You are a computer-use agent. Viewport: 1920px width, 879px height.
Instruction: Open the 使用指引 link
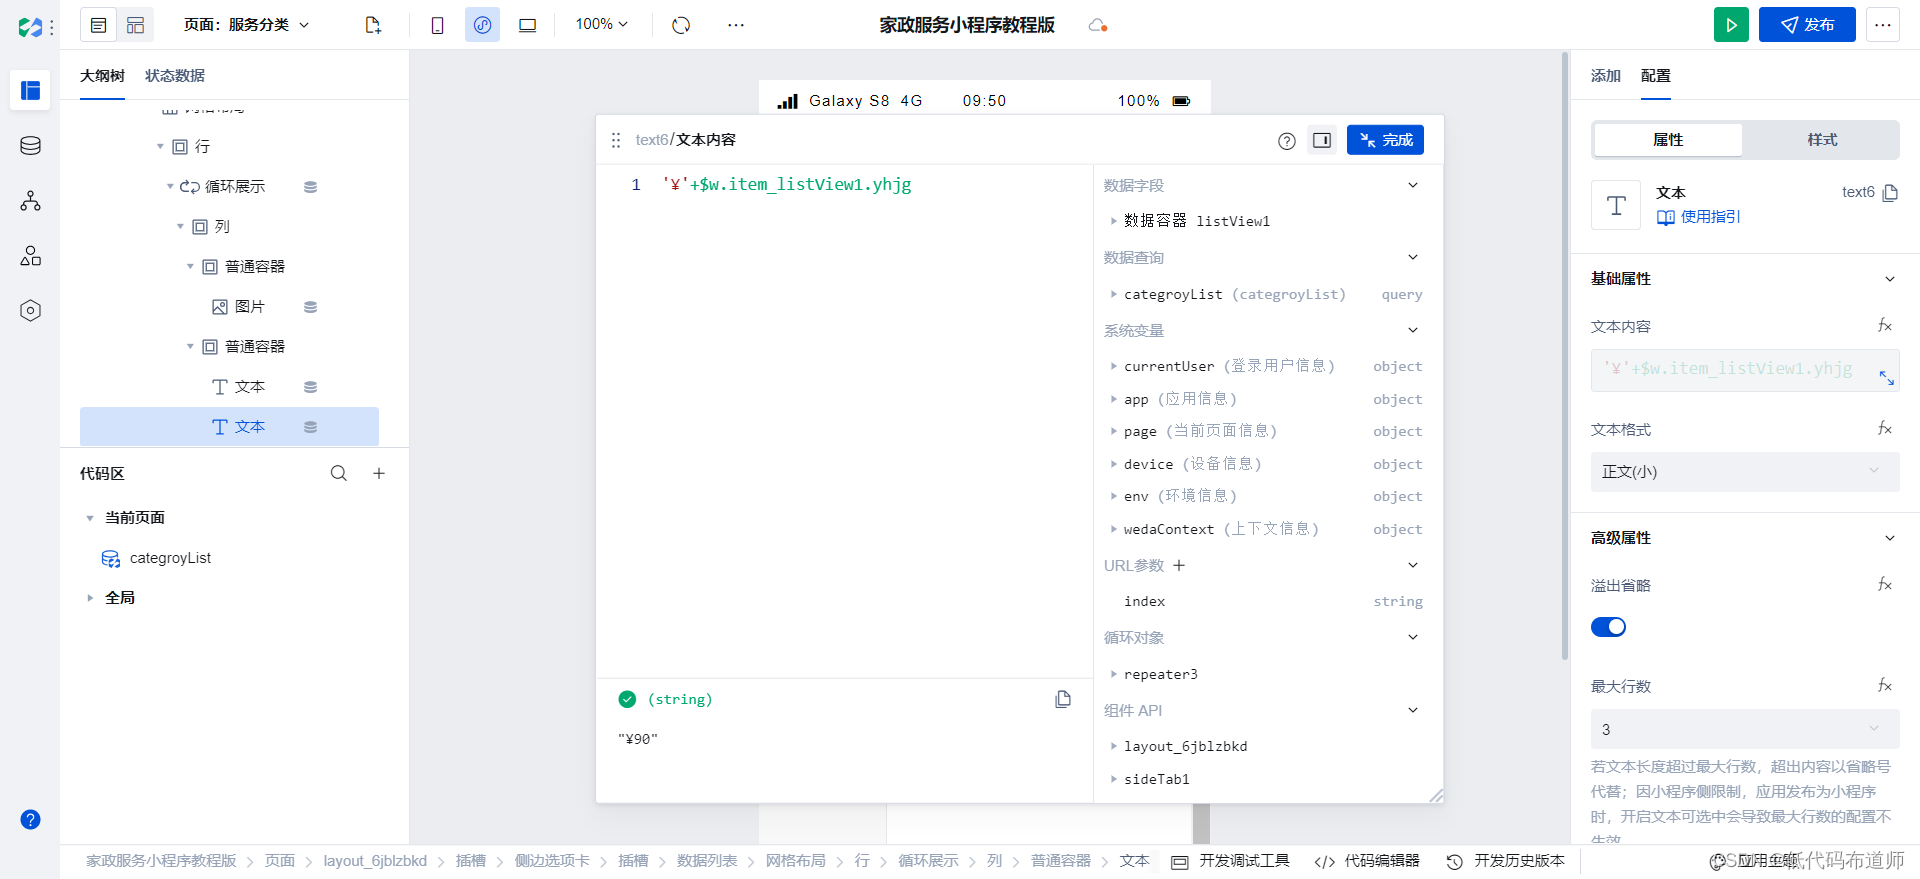tap(1699, 217)
